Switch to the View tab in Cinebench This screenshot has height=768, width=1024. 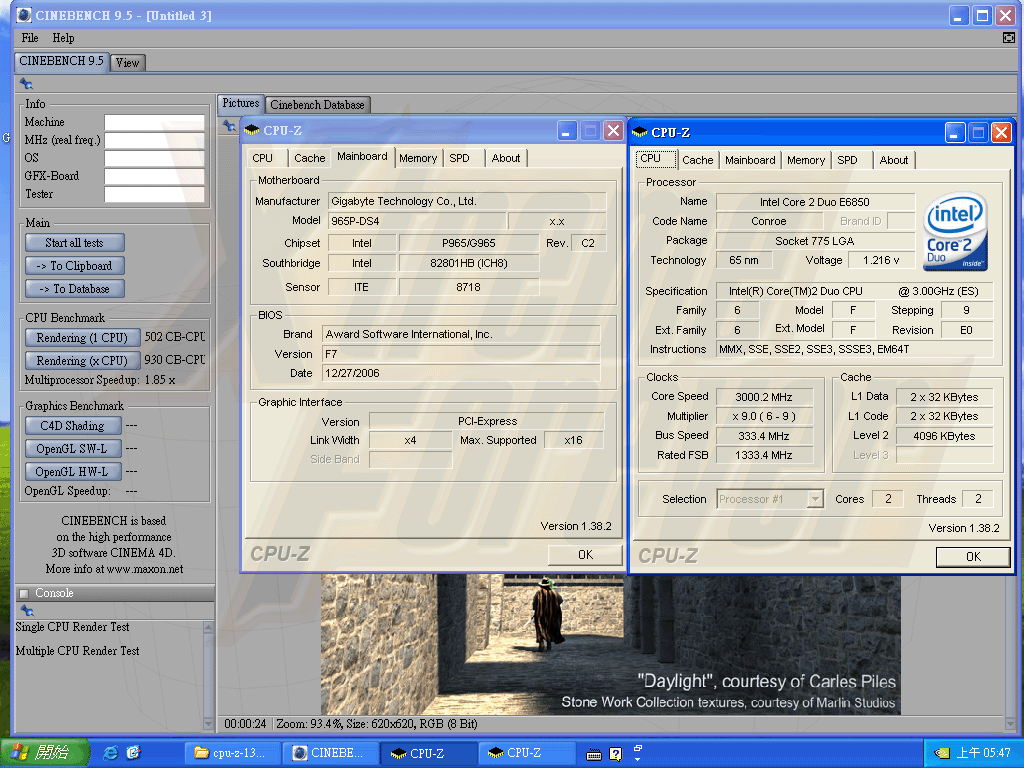pyautogui.click(x=127, y=63)
